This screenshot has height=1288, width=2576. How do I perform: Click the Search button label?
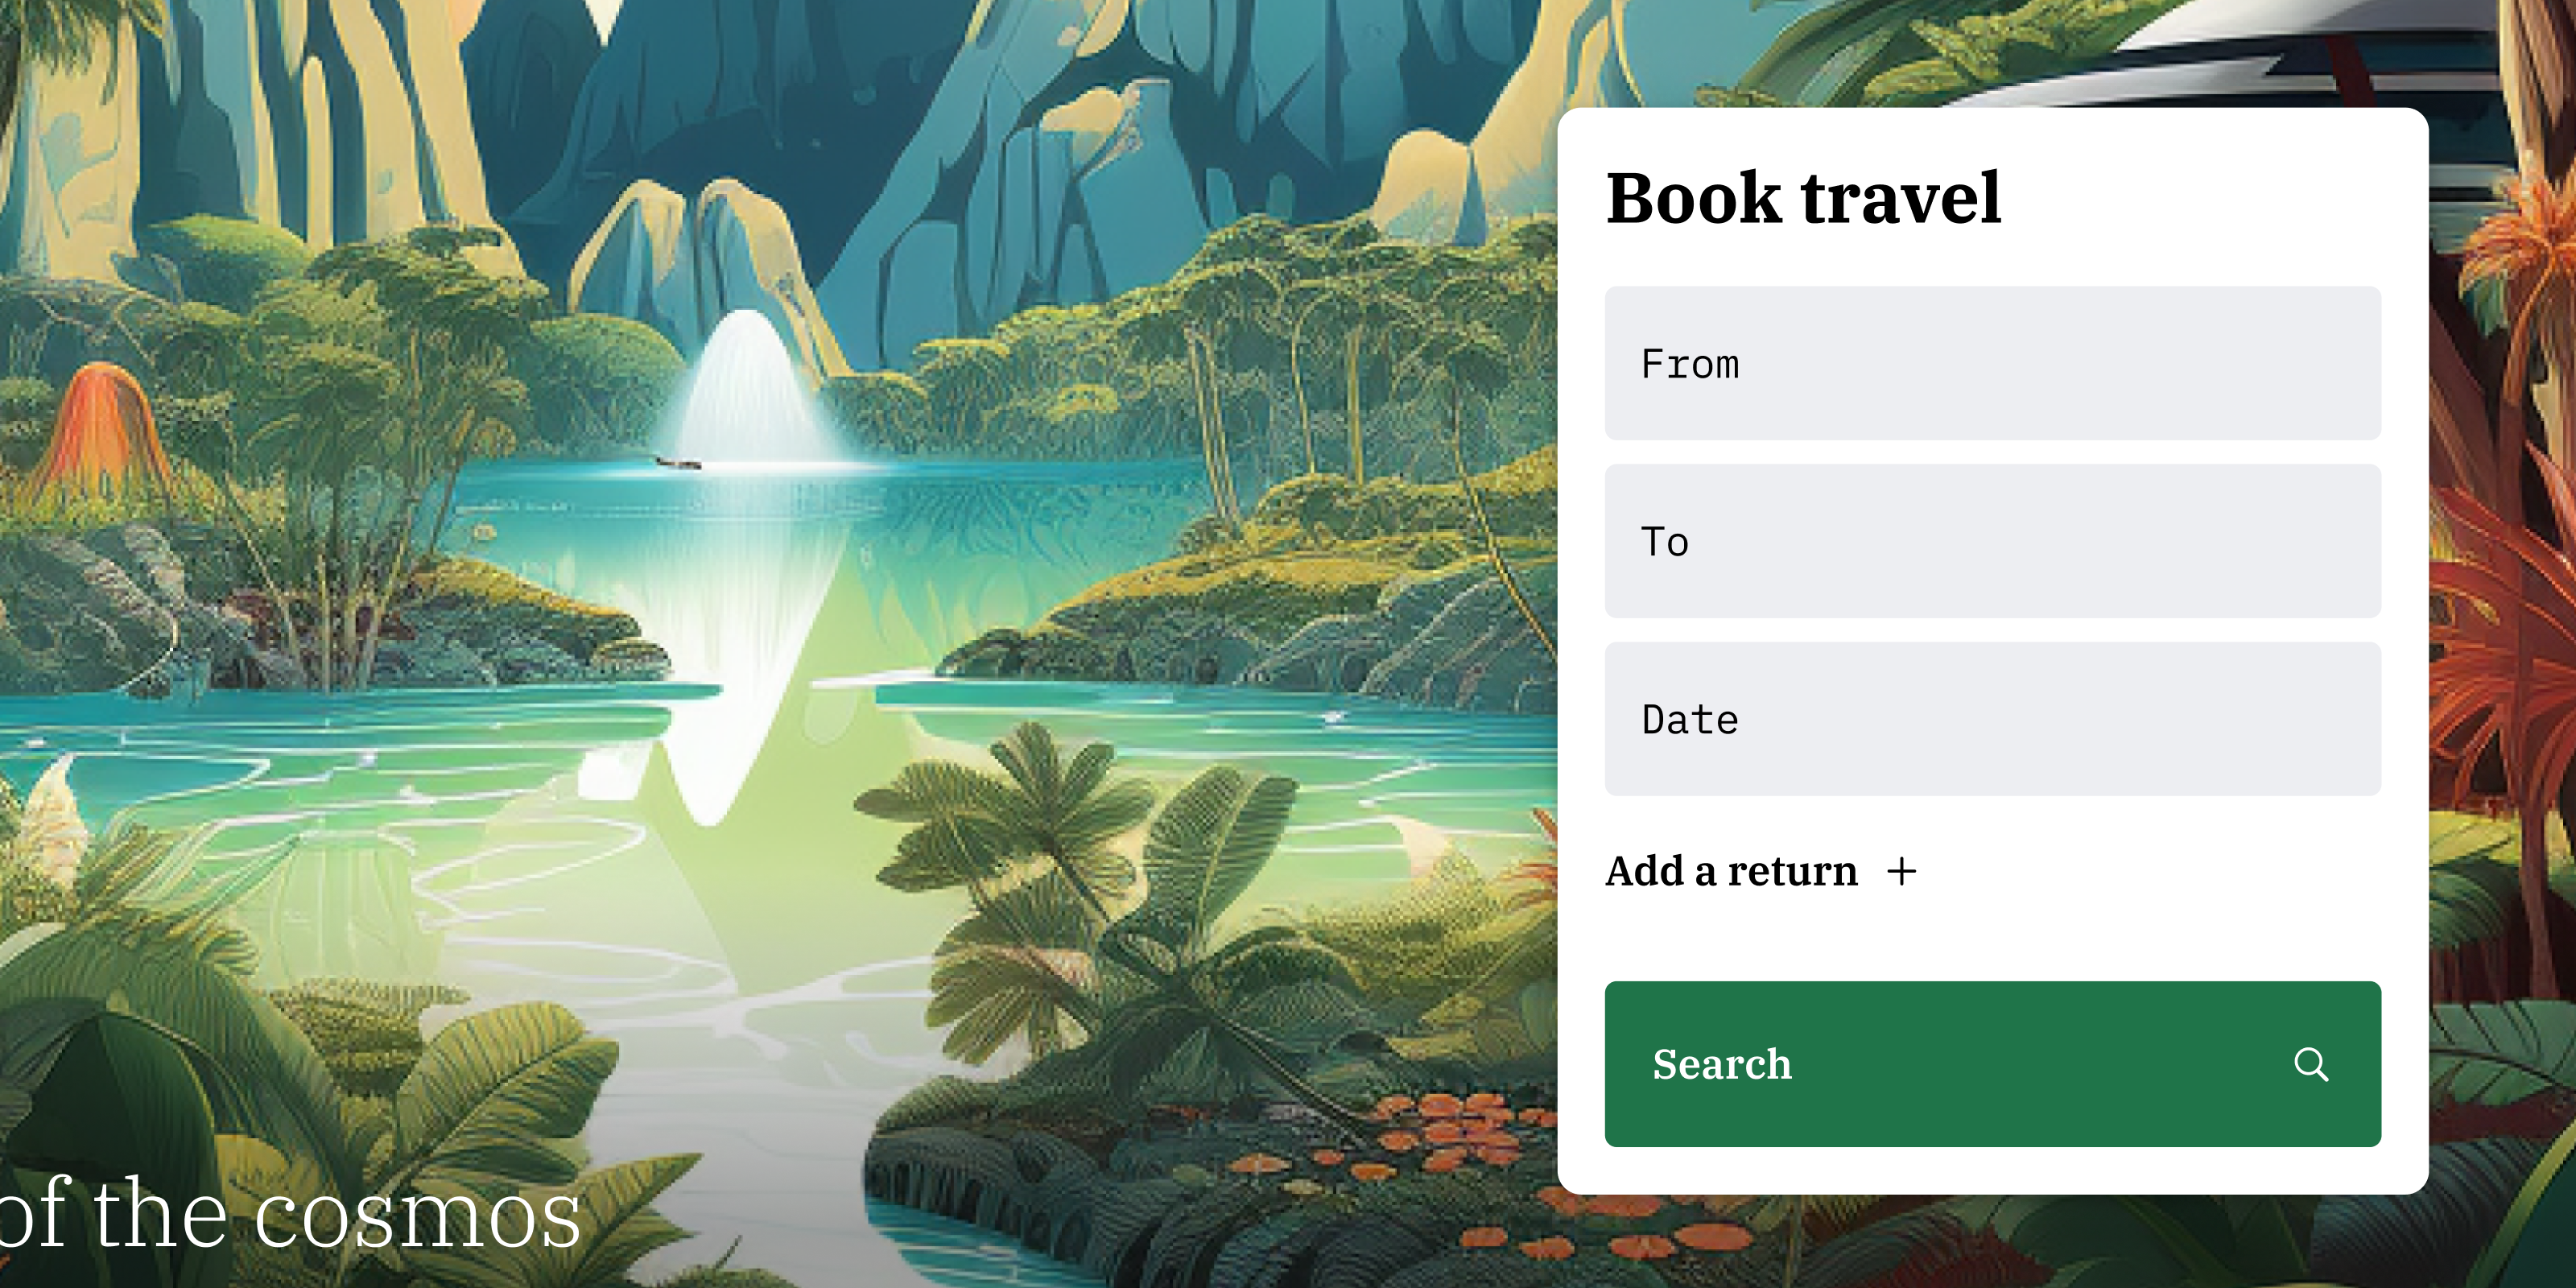(1722, 1064)
